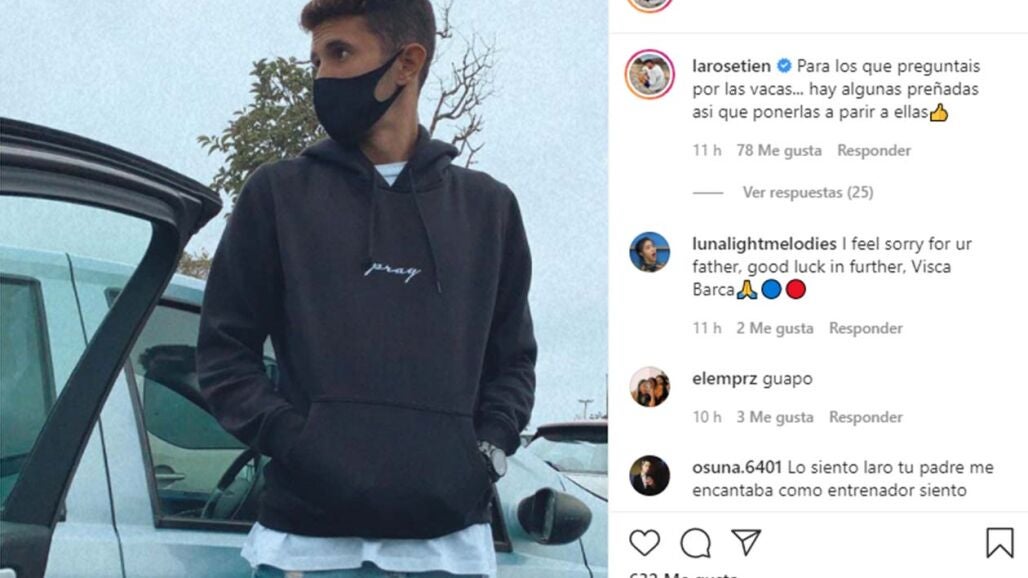Expand Ver respuestas (25) replies
1028x578 pixels.
point(808,192)
